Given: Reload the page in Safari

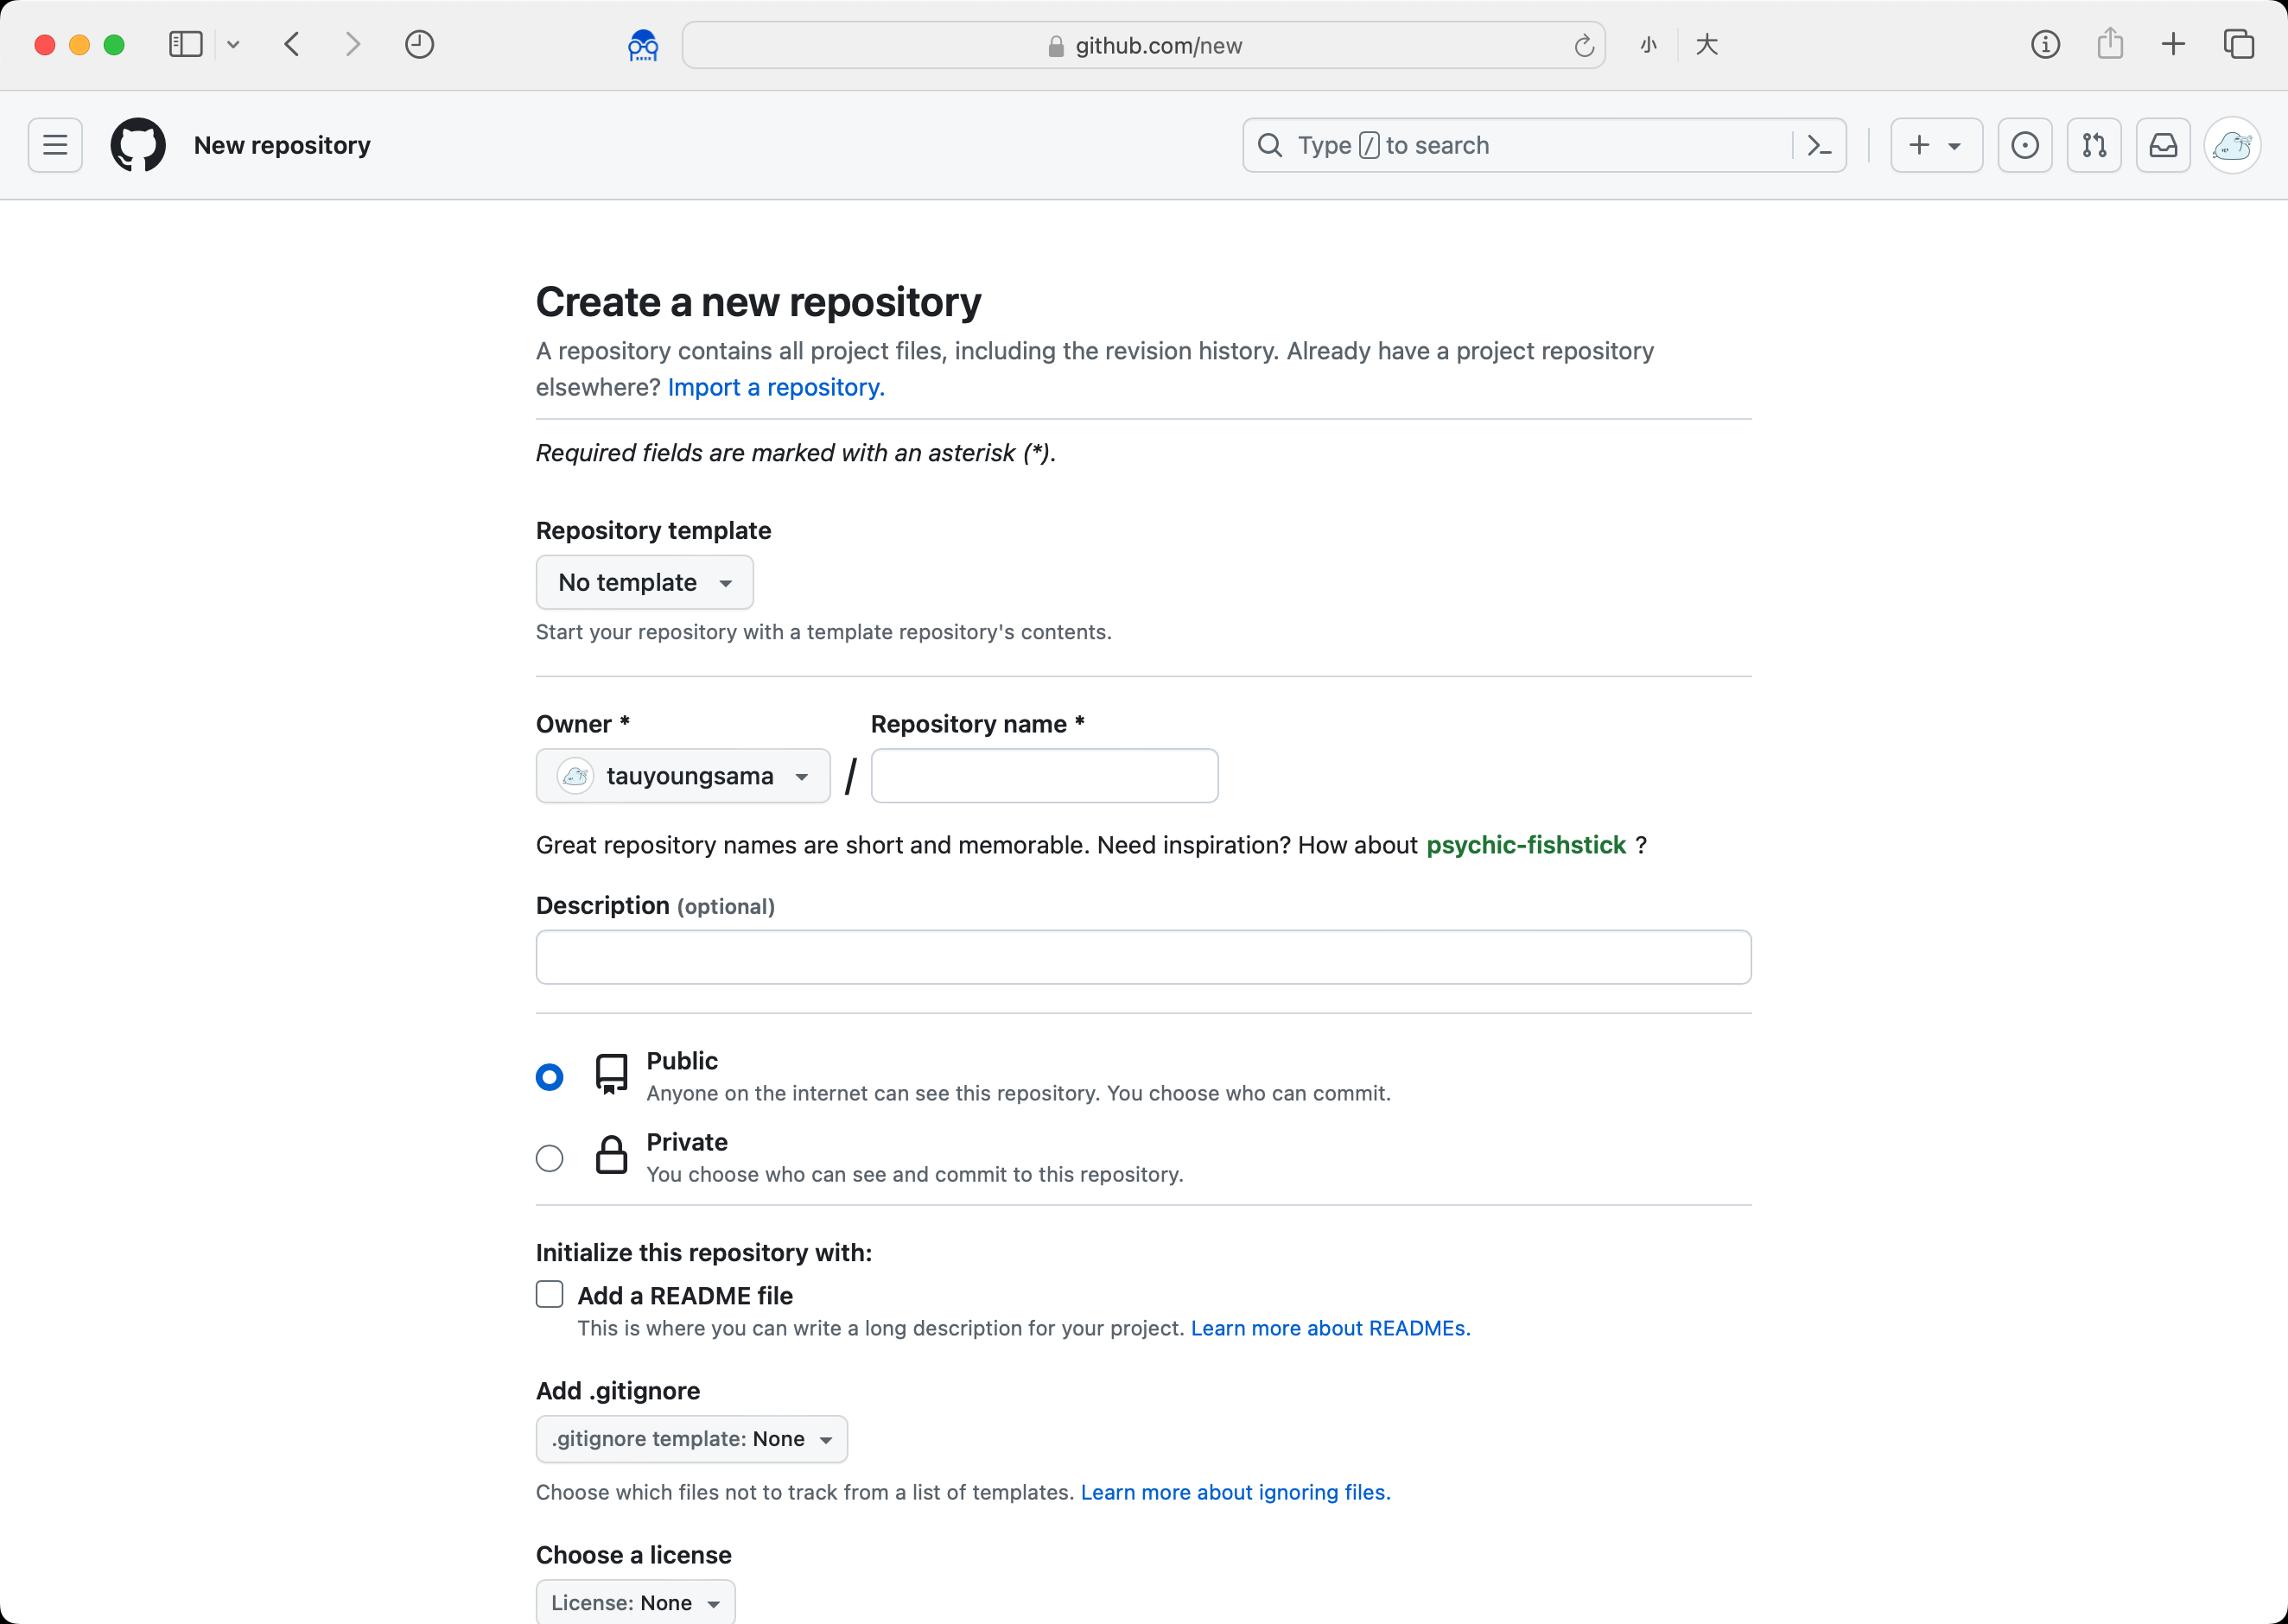Looking at the screenshot, I should (x=1583, y=45).
